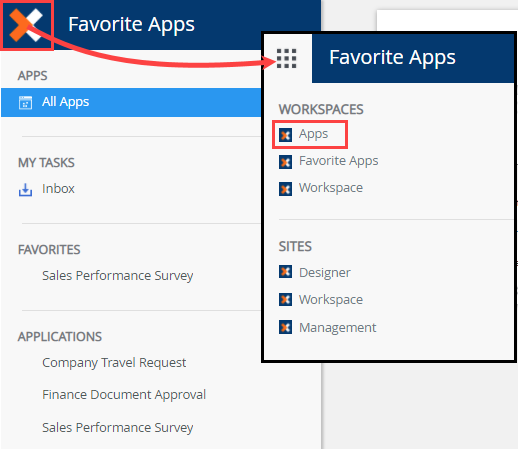Select Favorite Apps in Workspaces list
The width and height of the screenshot is (518, 449).
click(x=339, y=161)
